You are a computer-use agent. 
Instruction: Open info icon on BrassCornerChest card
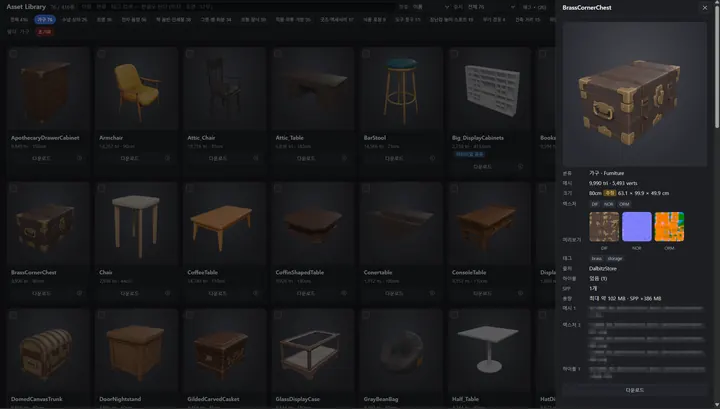(x=79, y=293)
